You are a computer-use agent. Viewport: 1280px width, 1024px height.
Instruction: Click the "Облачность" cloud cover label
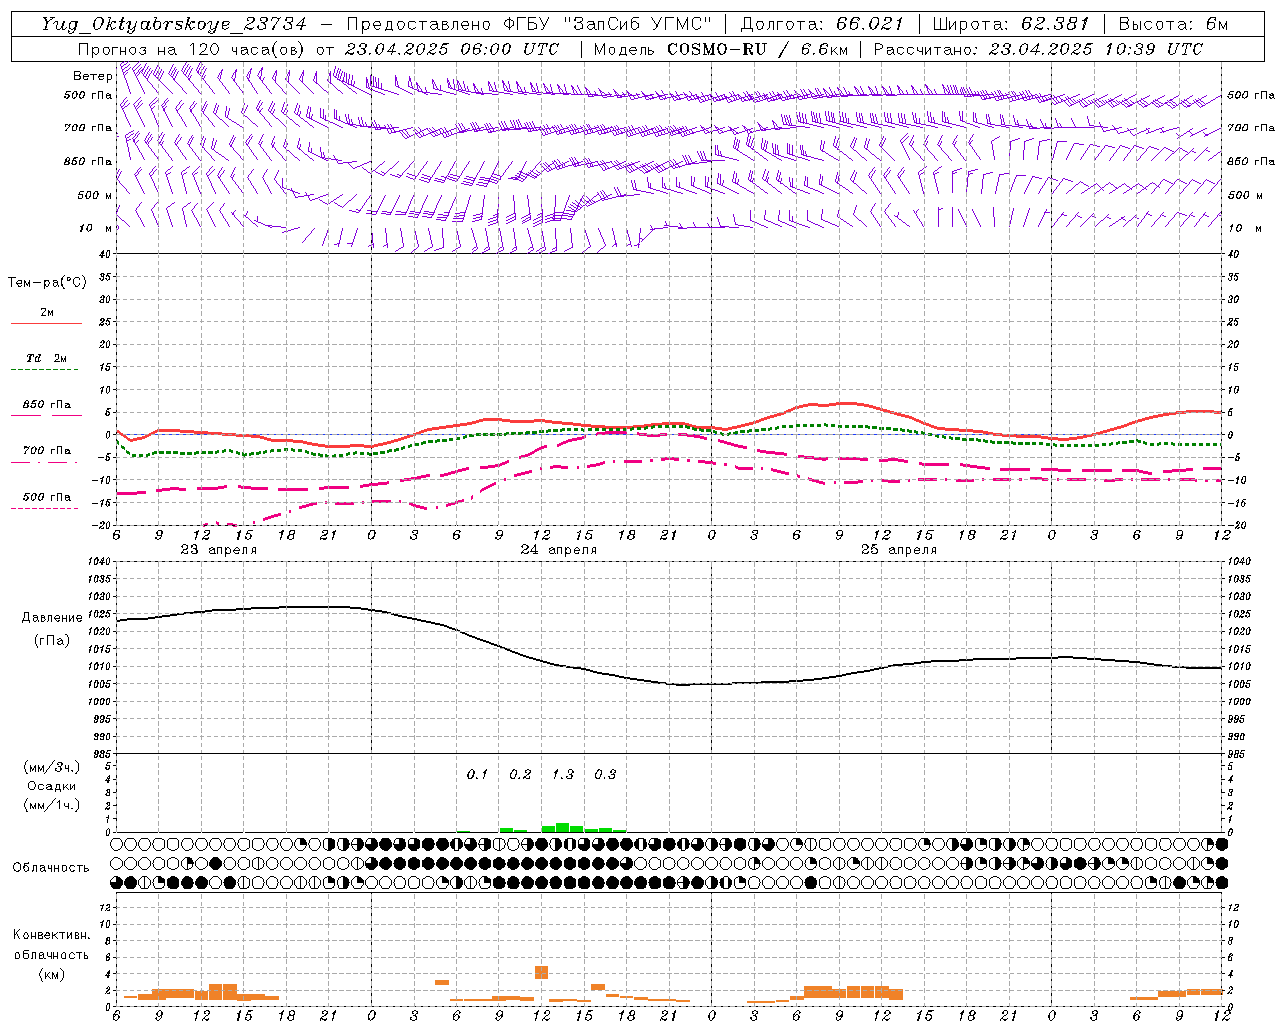click(51, 868)
